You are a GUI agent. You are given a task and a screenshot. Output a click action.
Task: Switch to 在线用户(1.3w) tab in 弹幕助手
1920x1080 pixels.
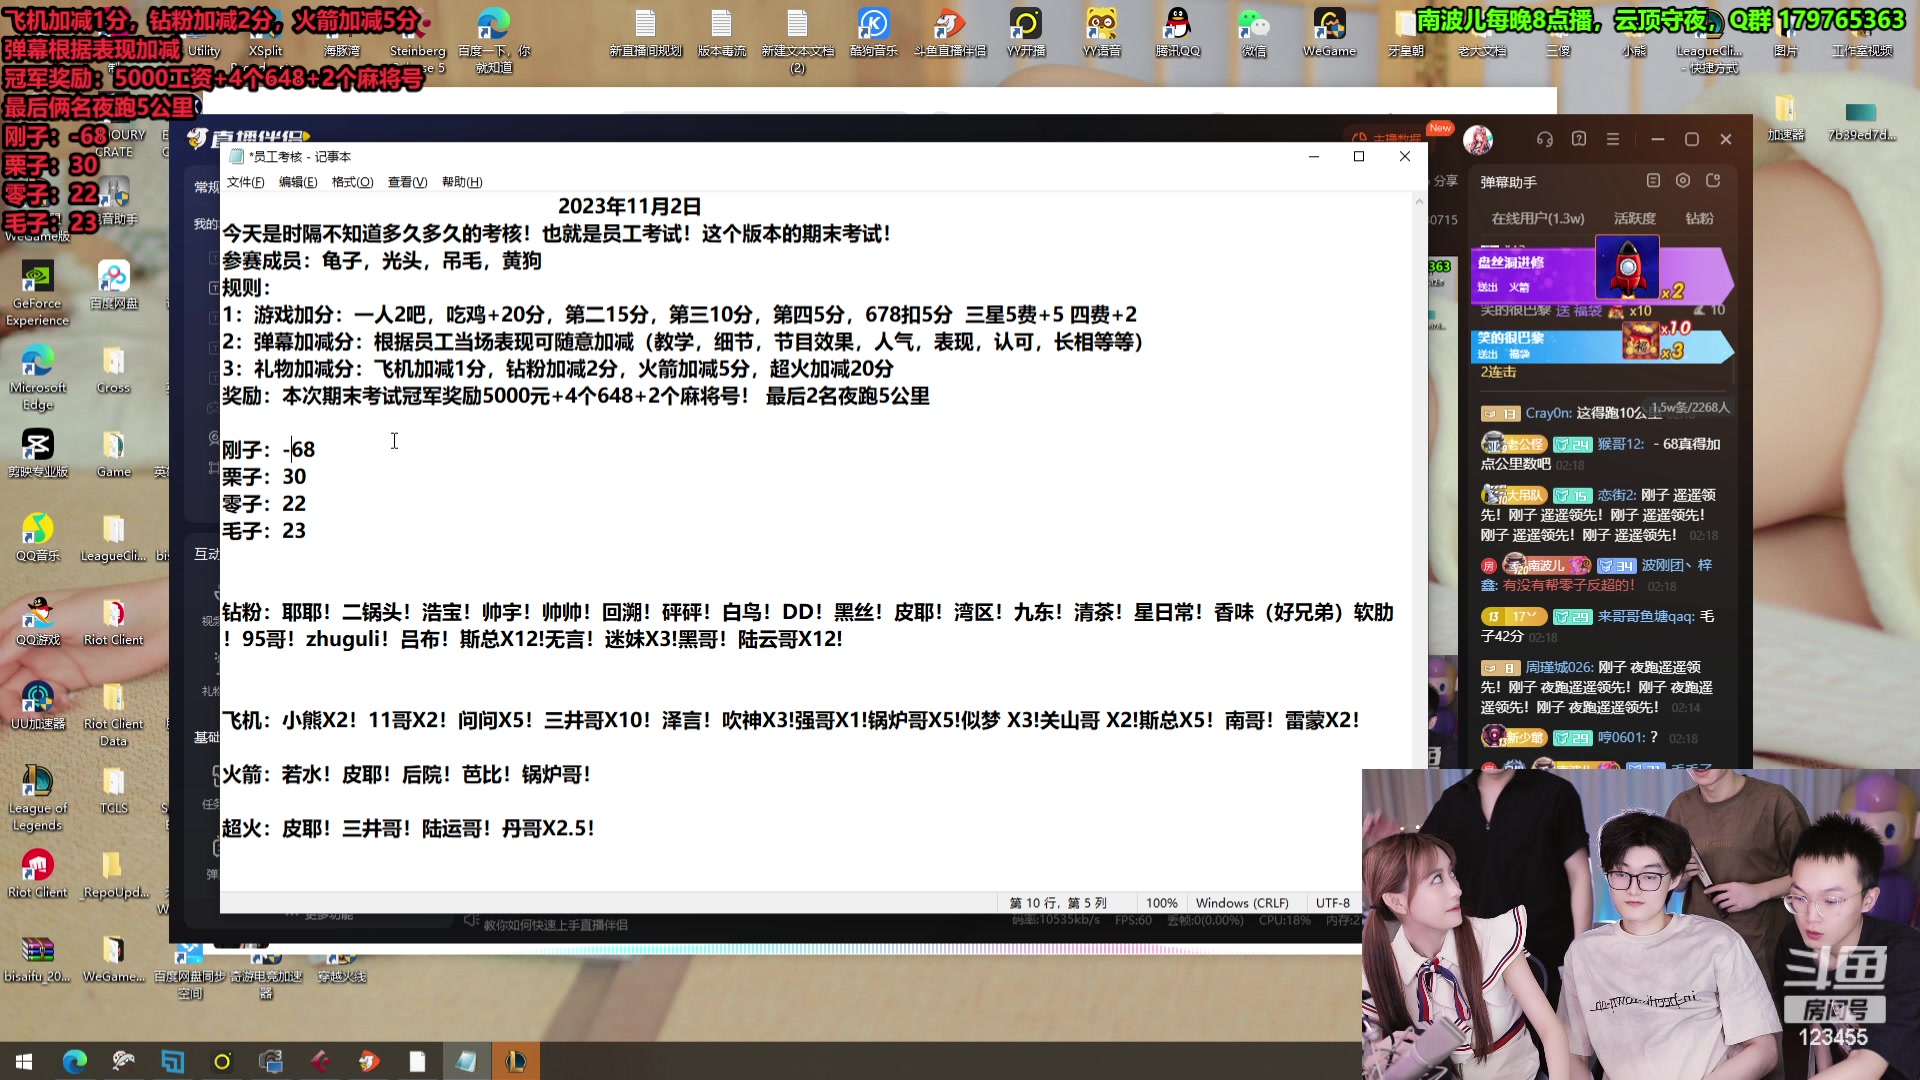click(x=1537, y=218)
